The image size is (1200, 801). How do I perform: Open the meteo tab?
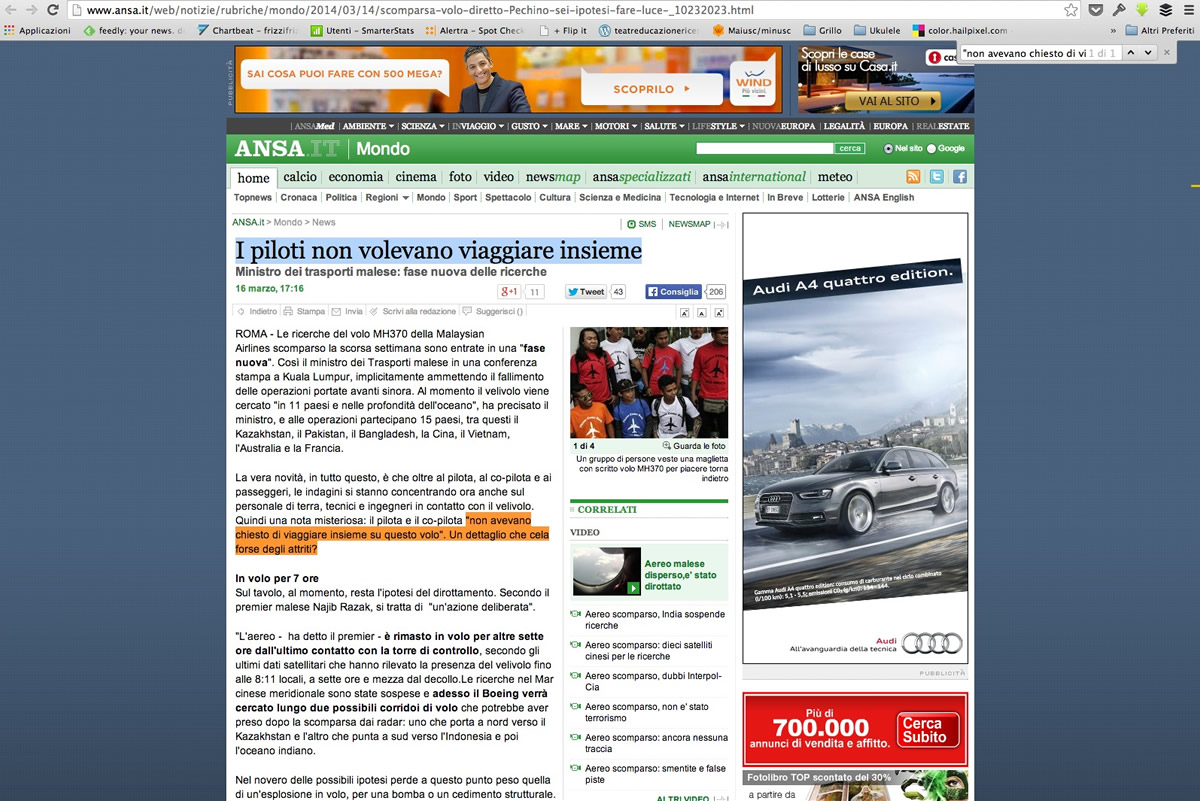835,177
